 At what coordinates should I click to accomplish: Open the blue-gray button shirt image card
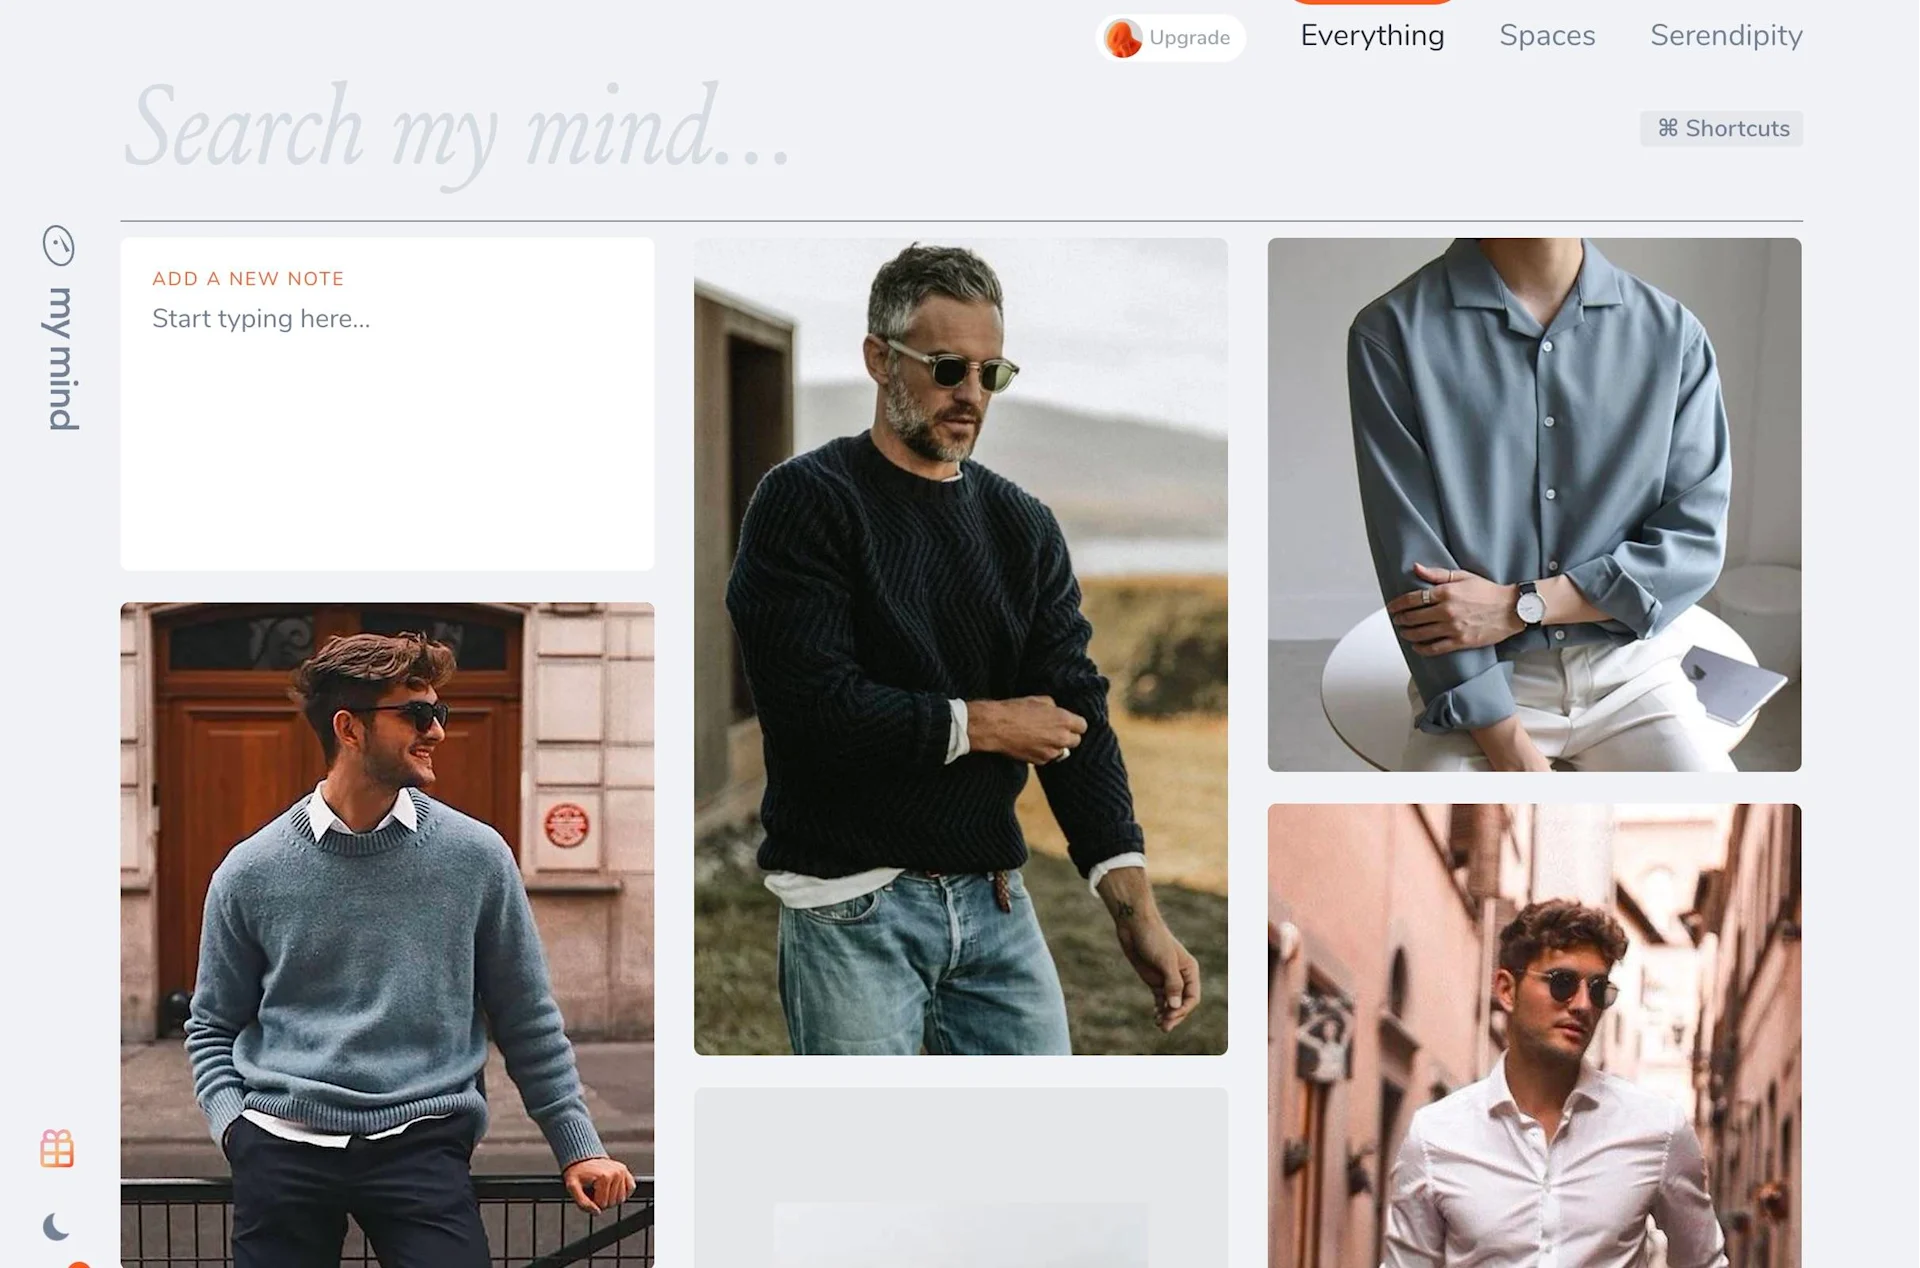1534,504
